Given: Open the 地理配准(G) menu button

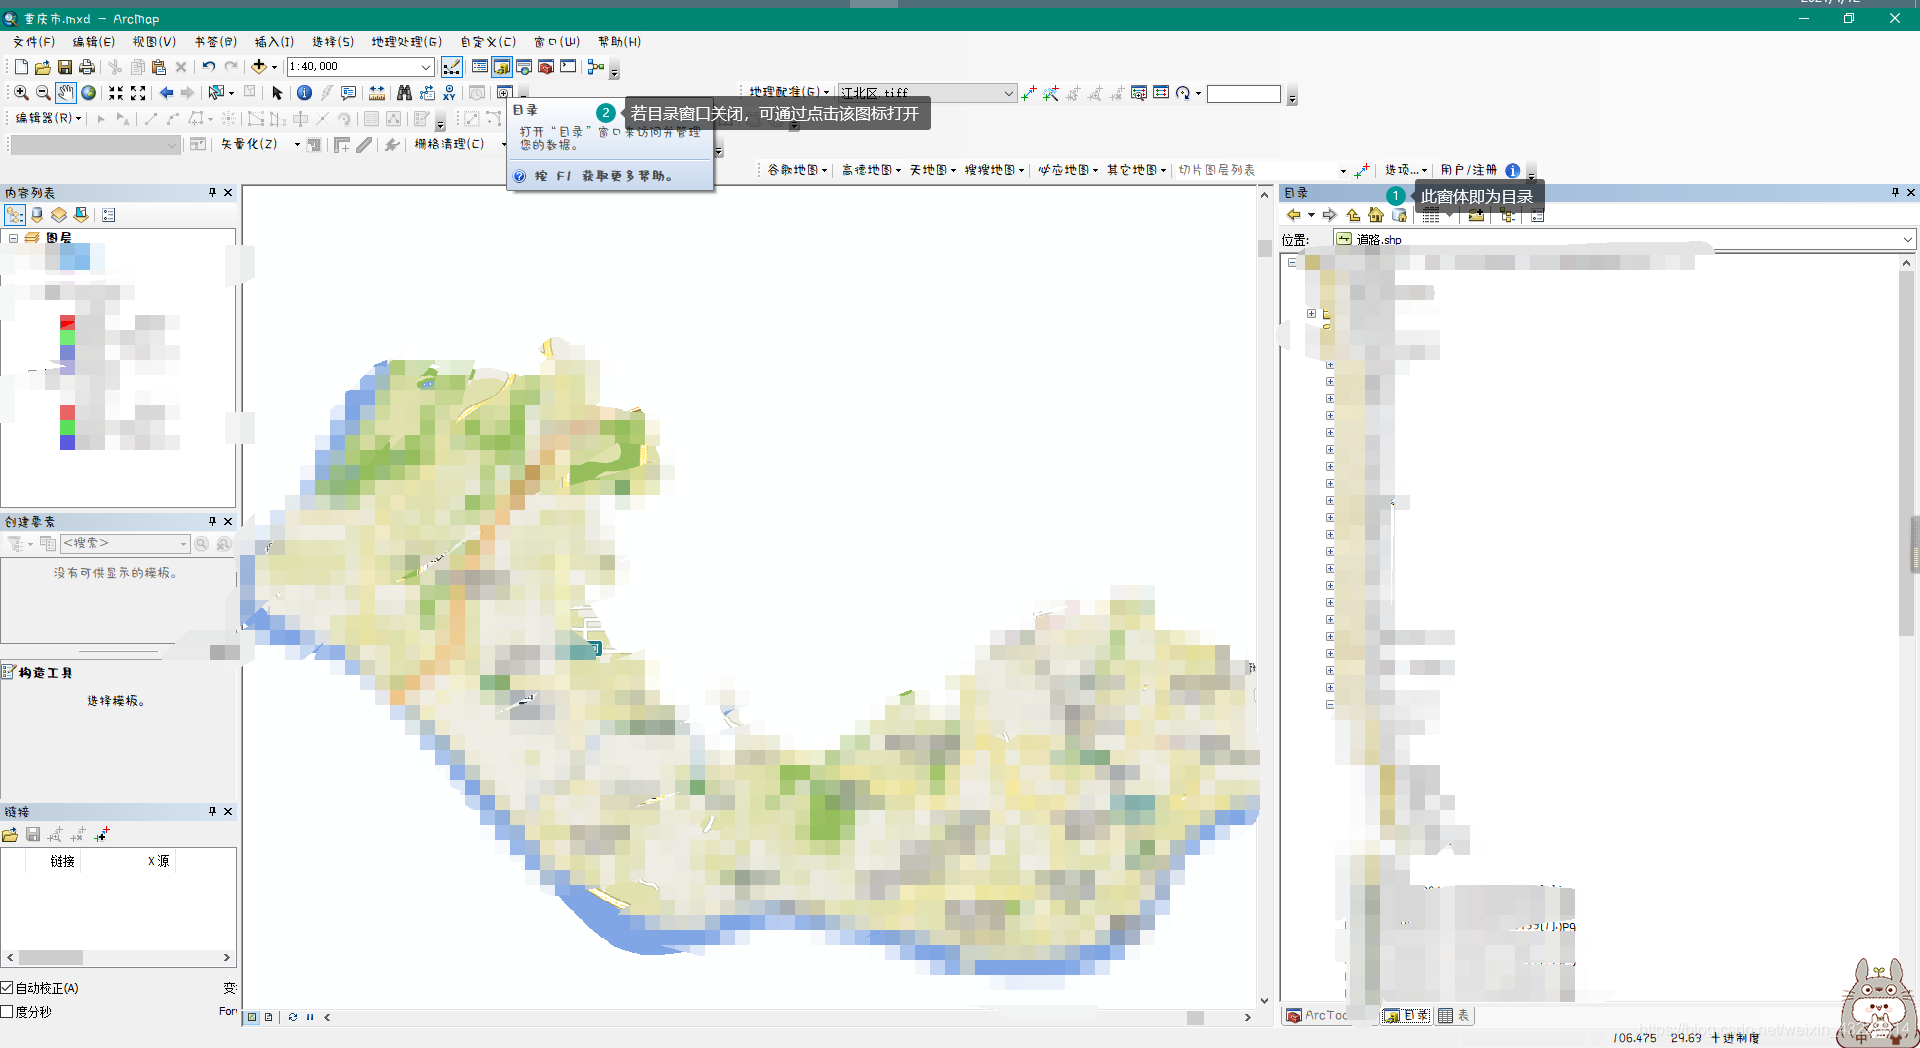Looking at the screenshot, I should point(789,92).
